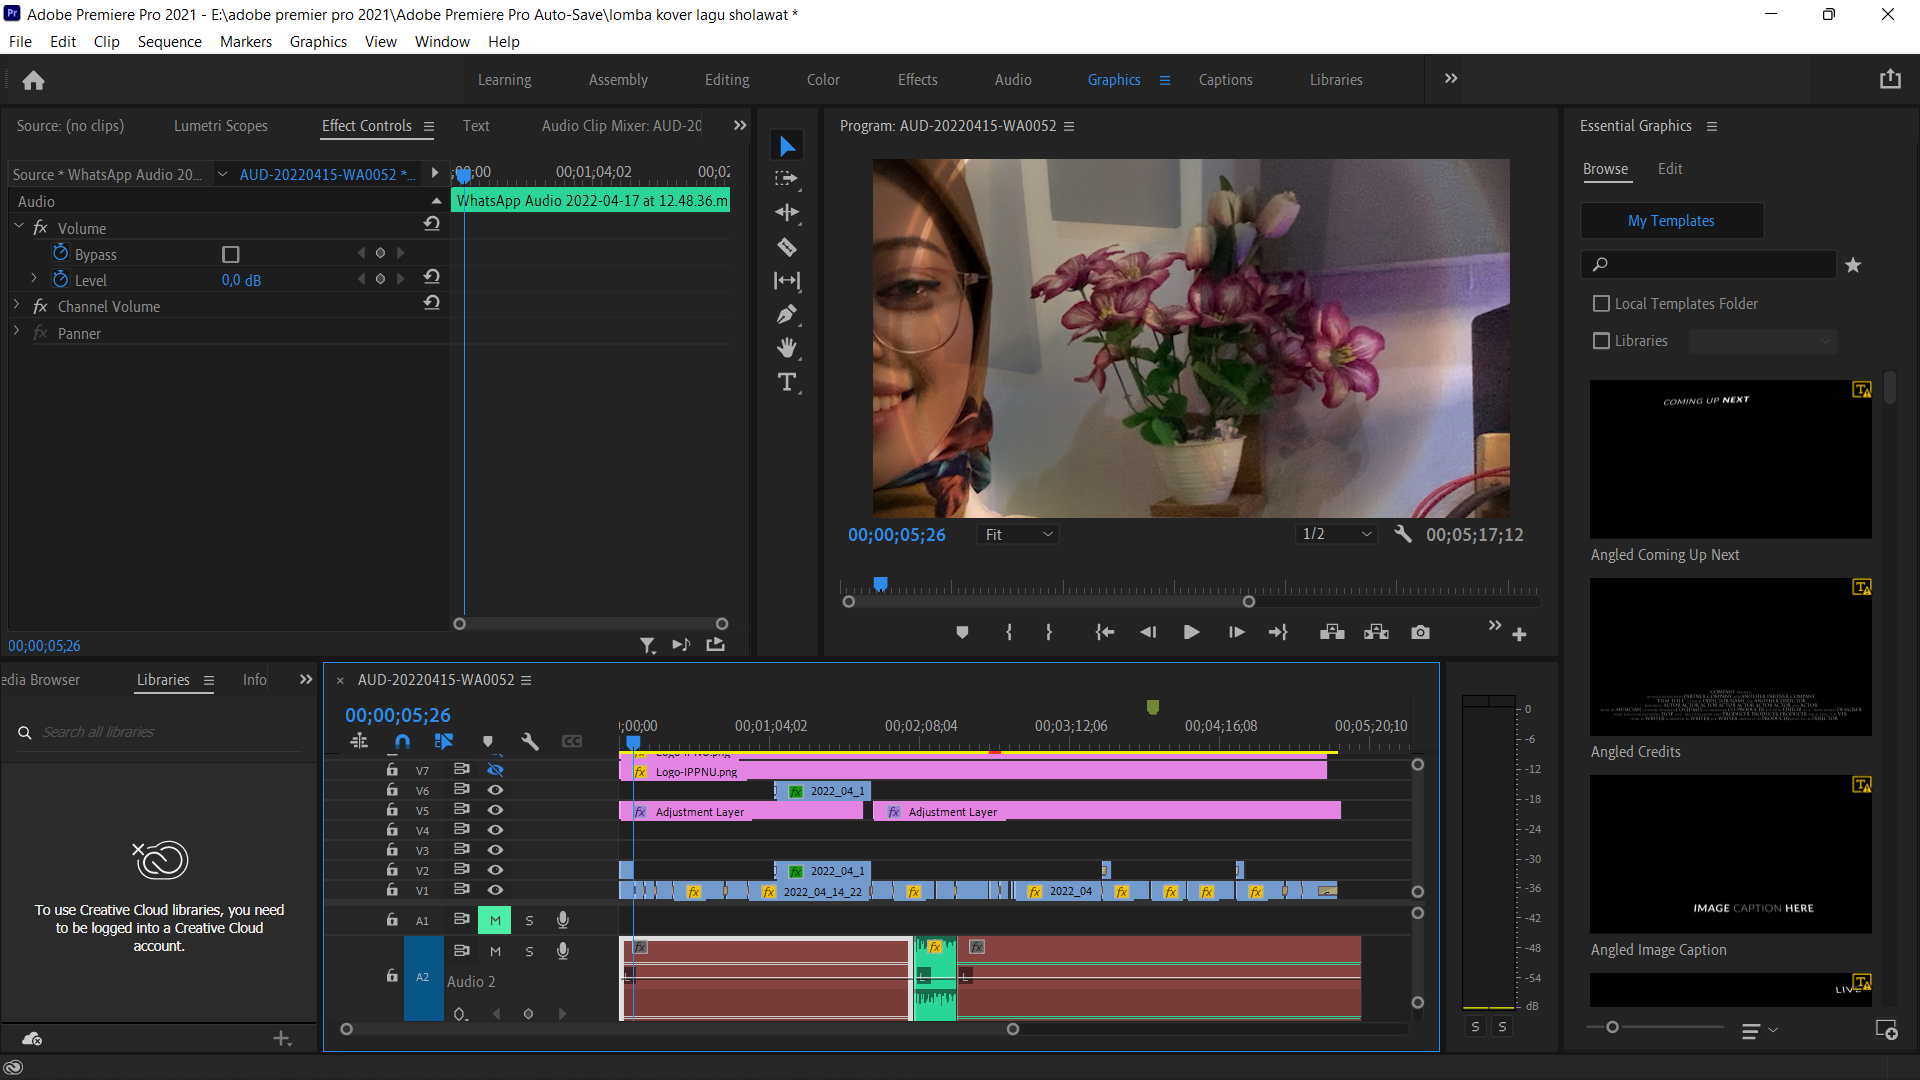Viewport: 1920px width, 1080px height.
Task: Click the thumbnail size slider handle
Action: coord(1612,1027)
